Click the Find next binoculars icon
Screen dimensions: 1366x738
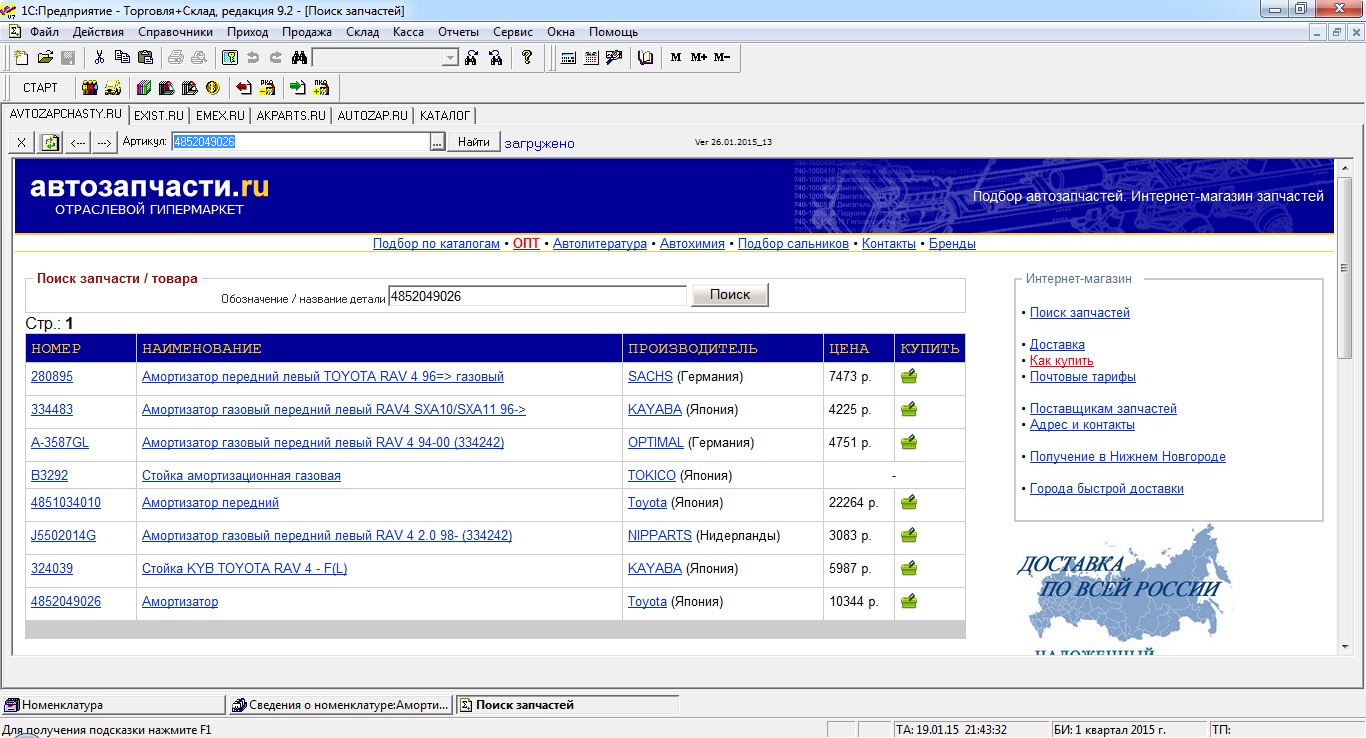[x=472, y=57]
